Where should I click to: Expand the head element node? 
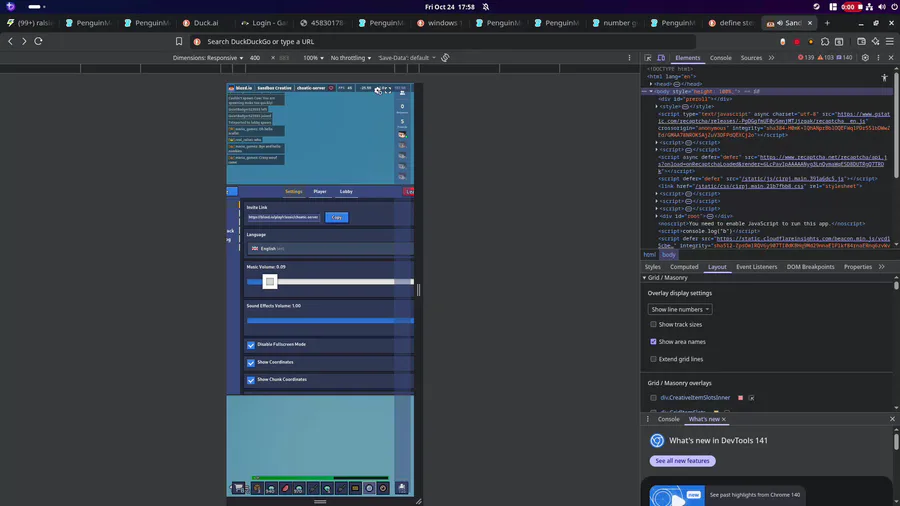(x=651, y=84)
